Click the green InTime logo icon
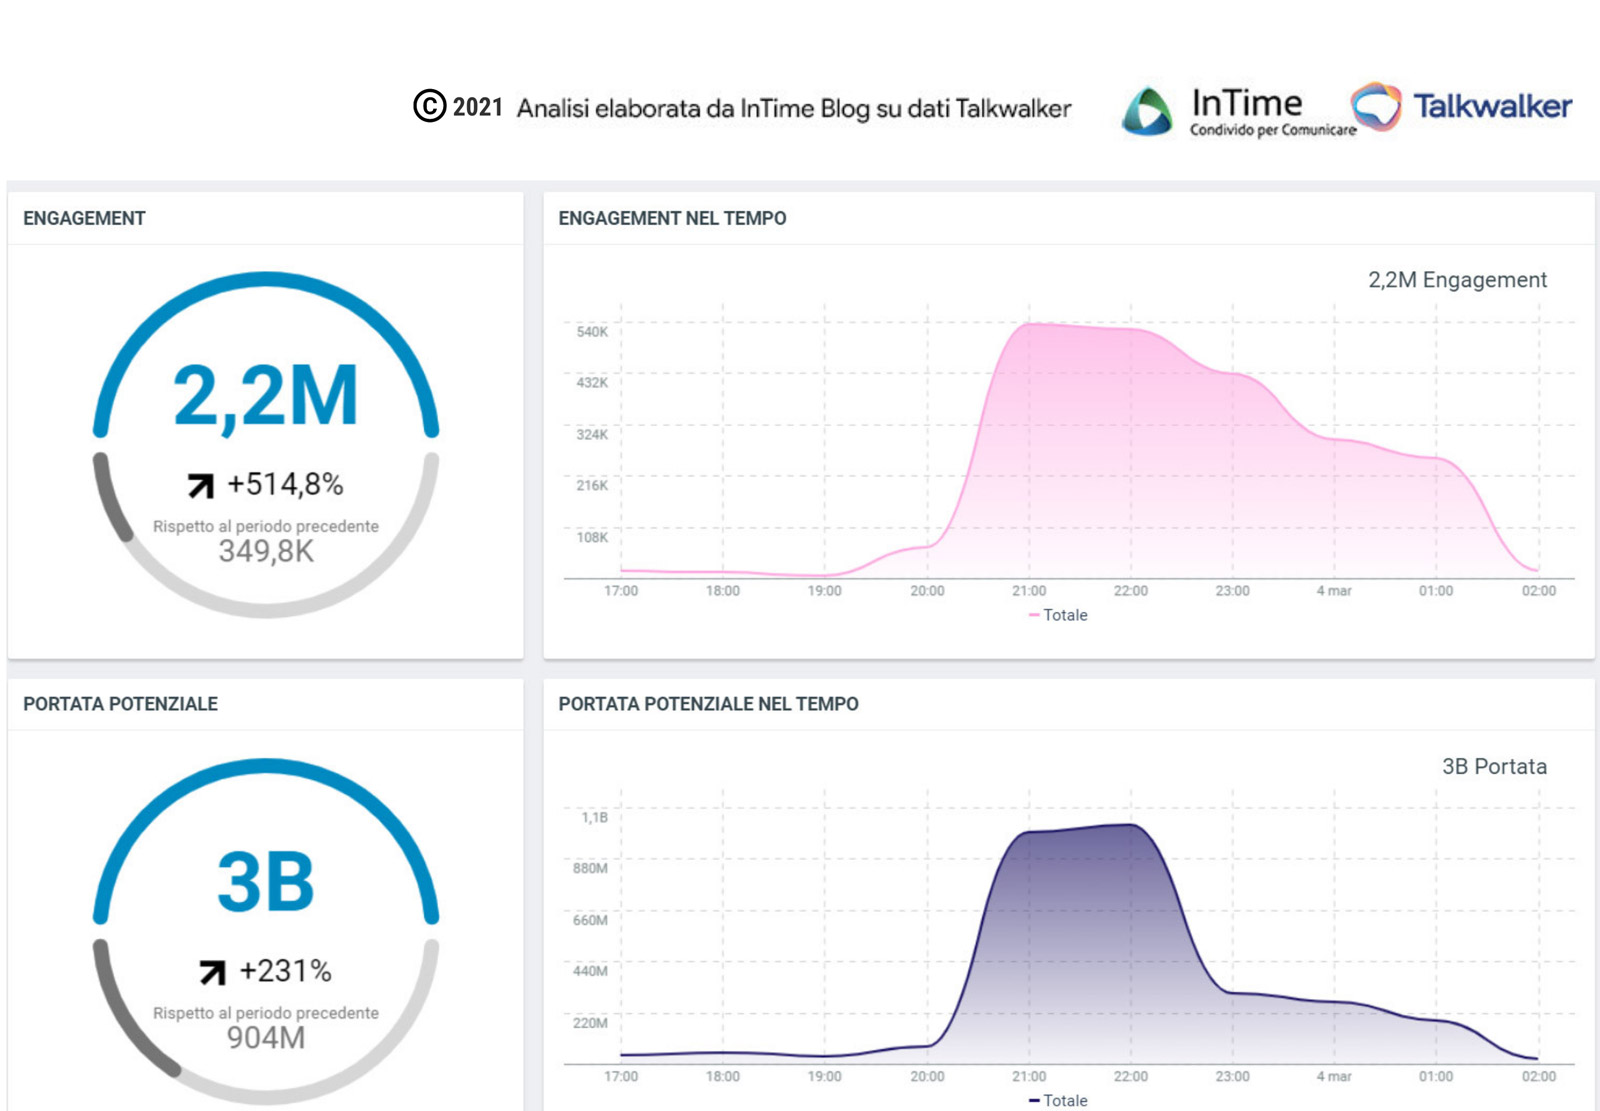Image resolution: width=1600 pixels, height=1111 pixels. pos(1147,111)
